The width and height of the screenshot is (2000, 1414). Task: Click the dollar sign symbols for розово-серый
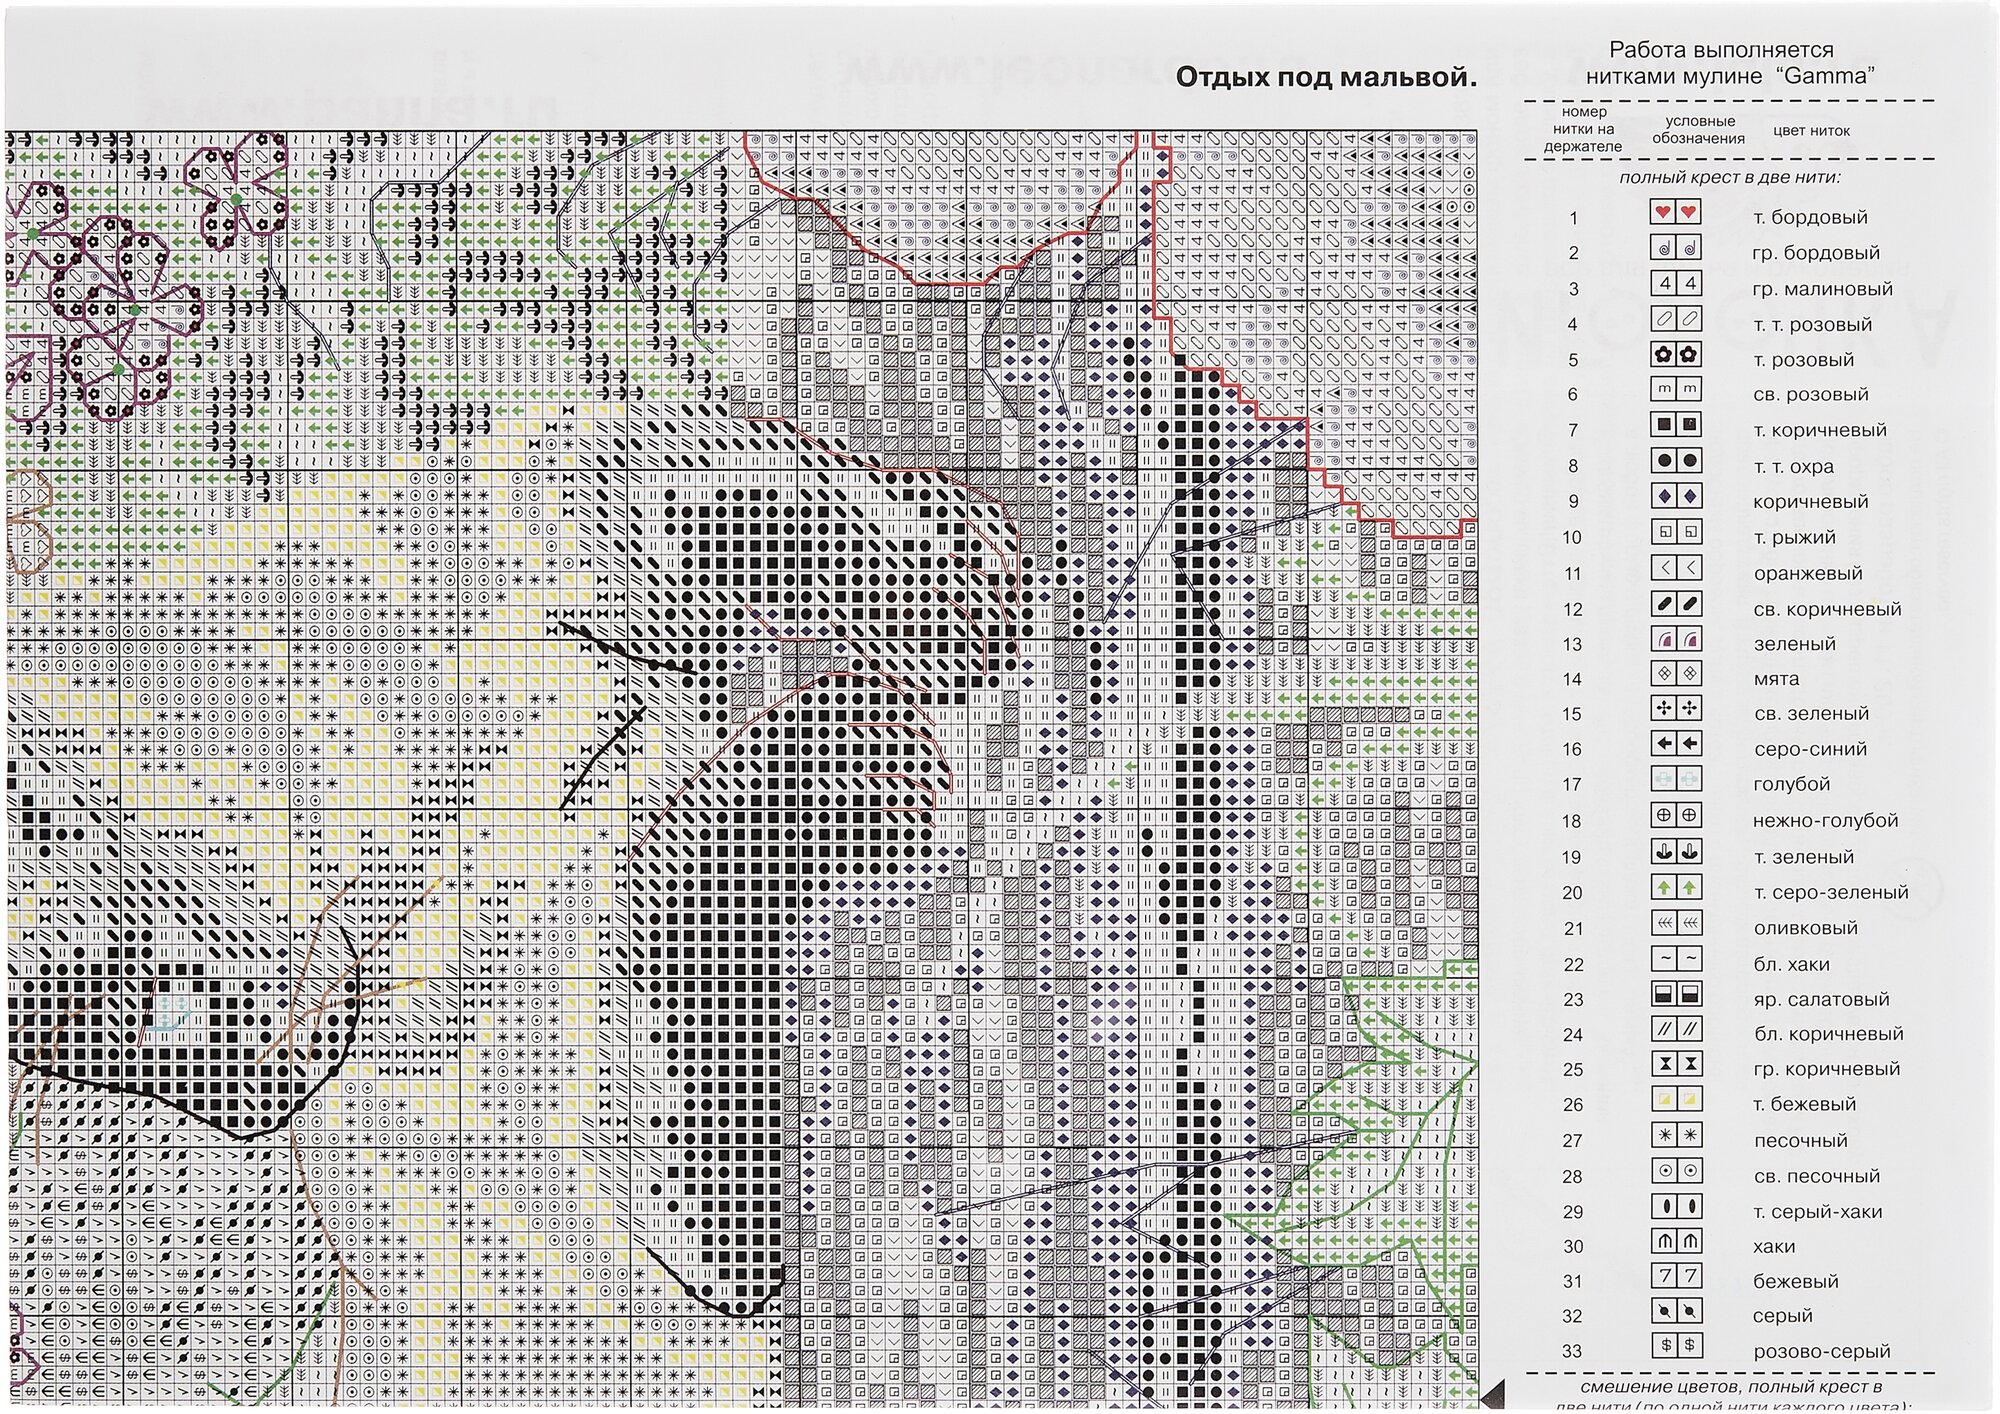1675,1346
